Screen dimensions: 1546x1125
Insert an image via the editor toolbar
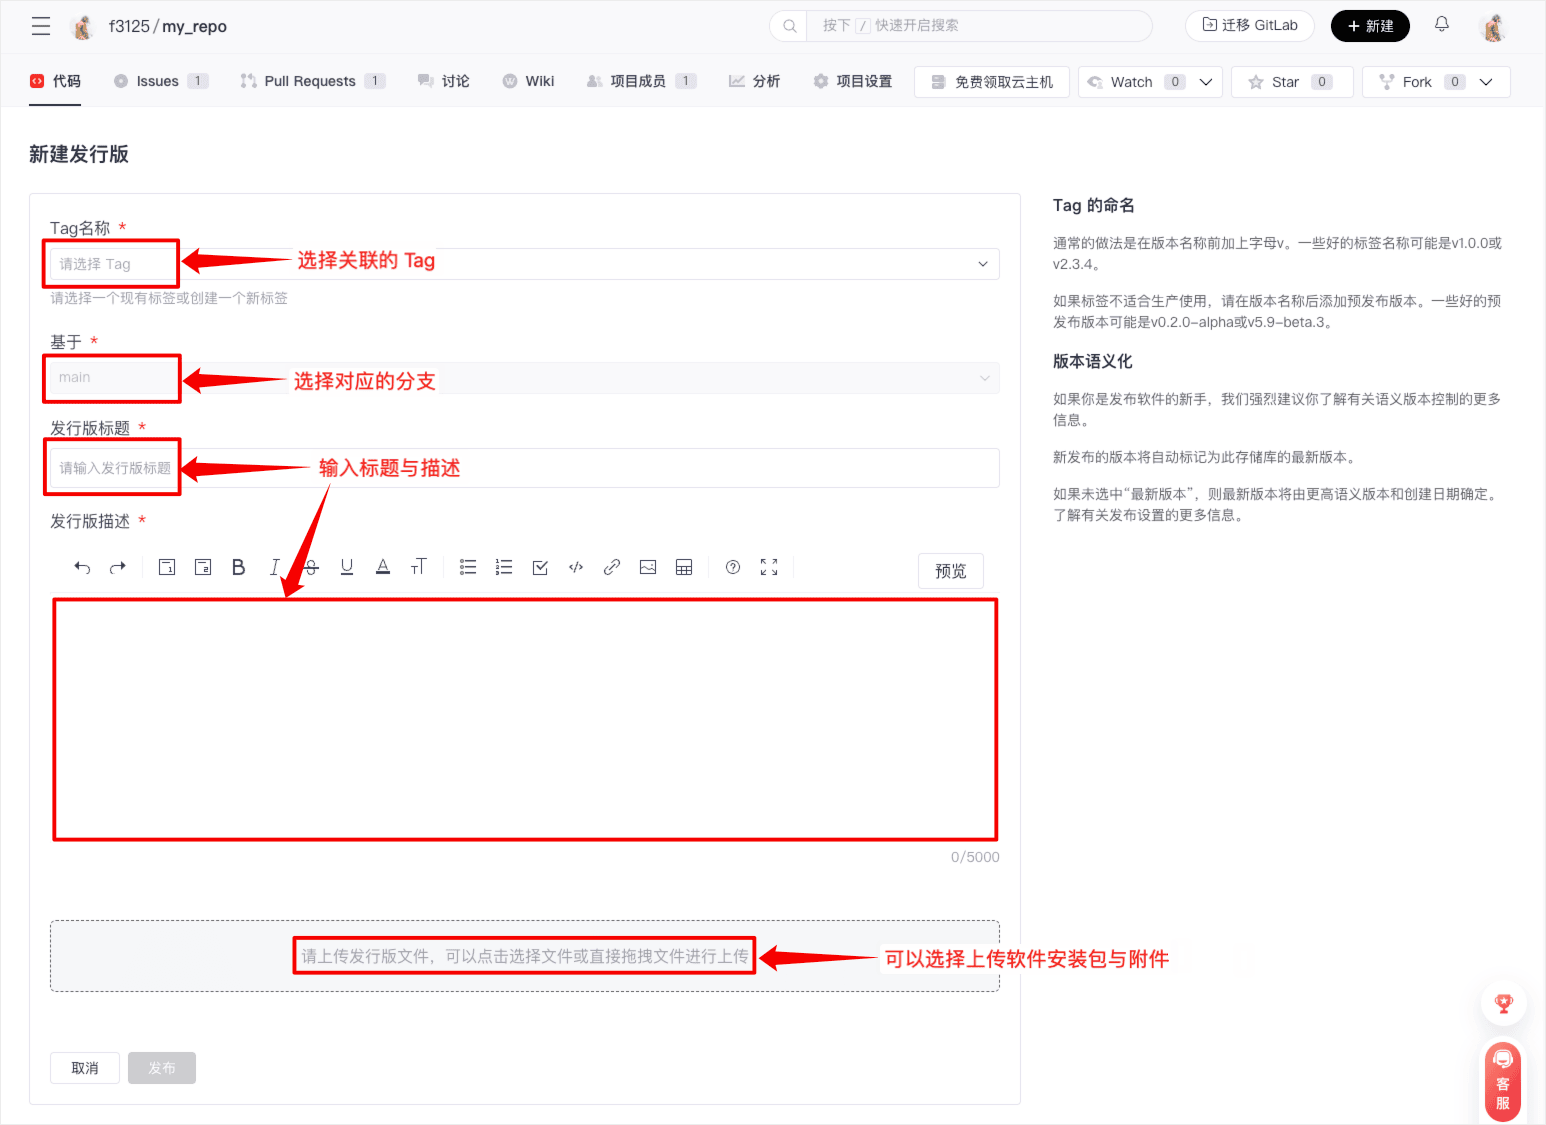click(x=648, y=568)
